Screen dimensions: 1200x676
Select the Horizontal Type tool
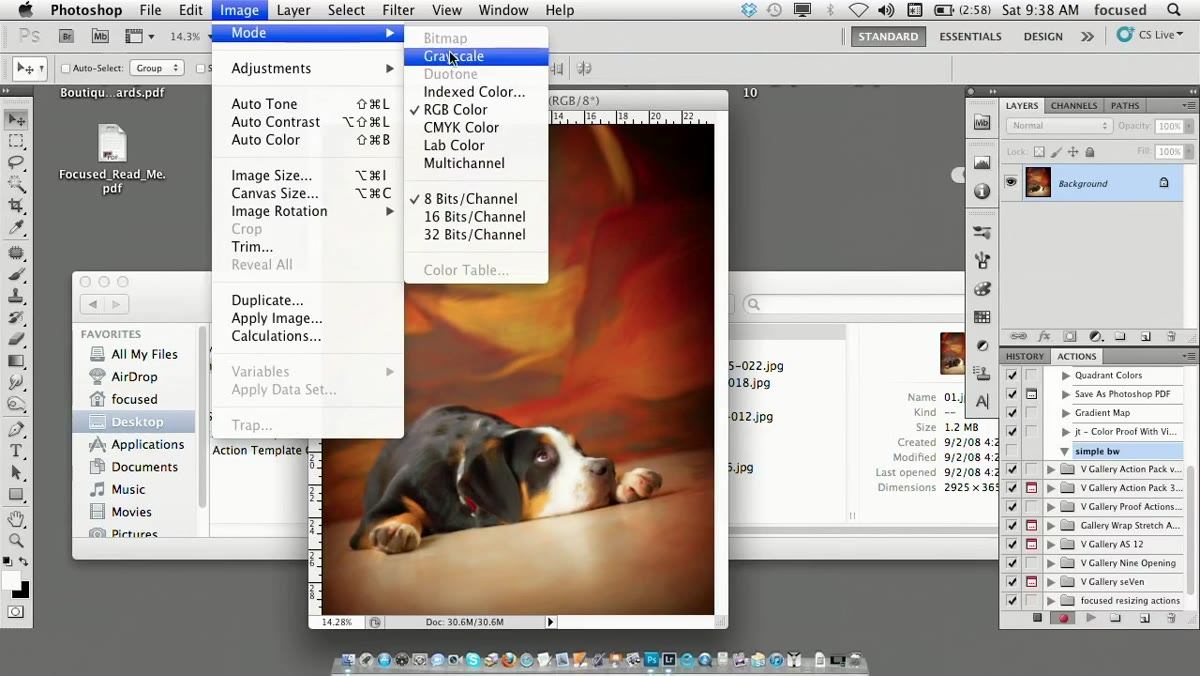[x=17, y=451]
